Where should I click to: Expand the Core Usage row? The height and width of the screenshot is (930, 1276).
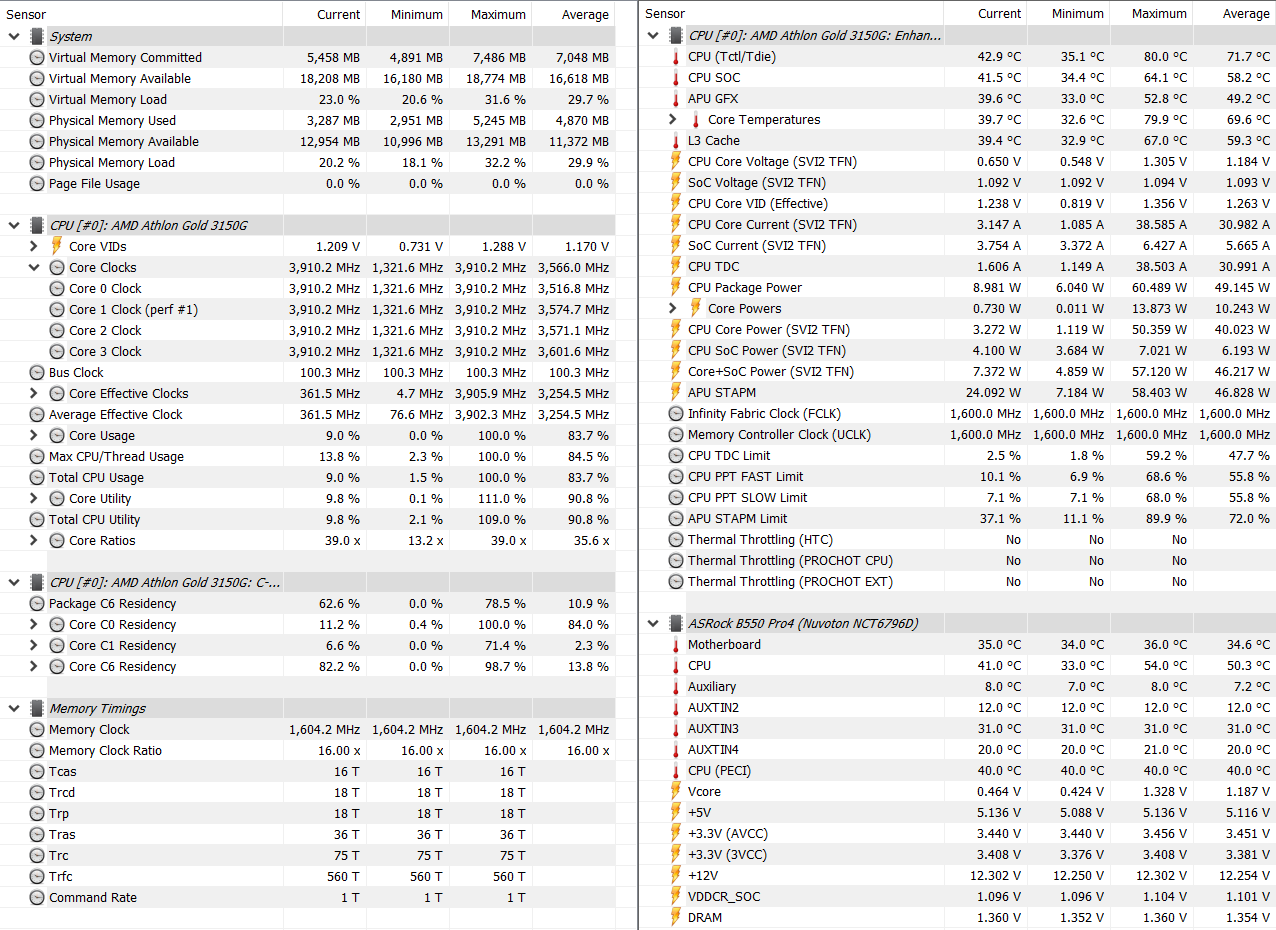click(34, 436)
